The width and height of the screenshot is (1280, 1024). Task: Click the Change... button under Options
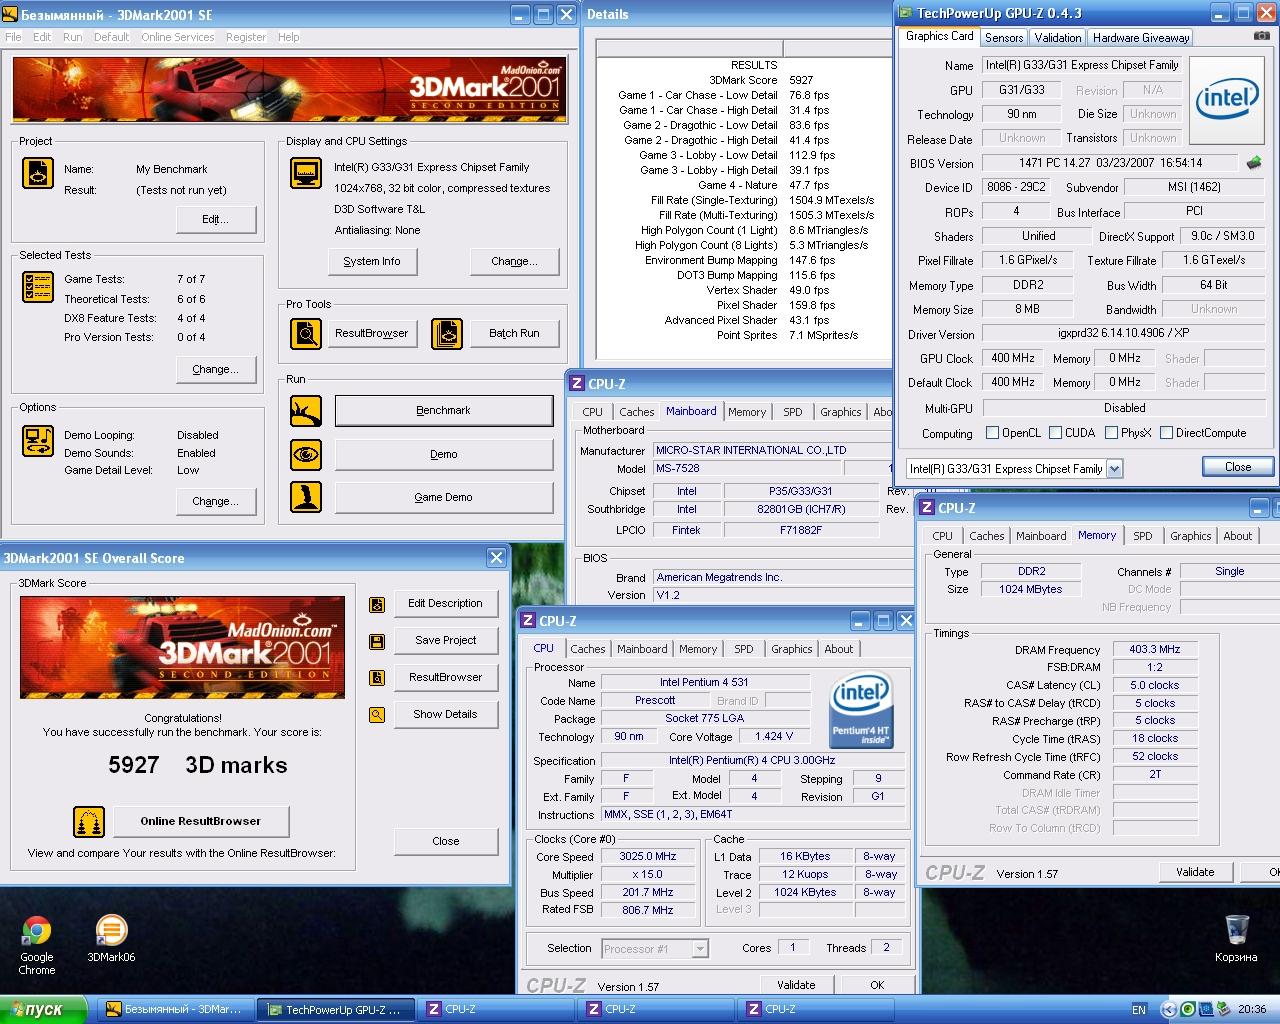(216, 502)
